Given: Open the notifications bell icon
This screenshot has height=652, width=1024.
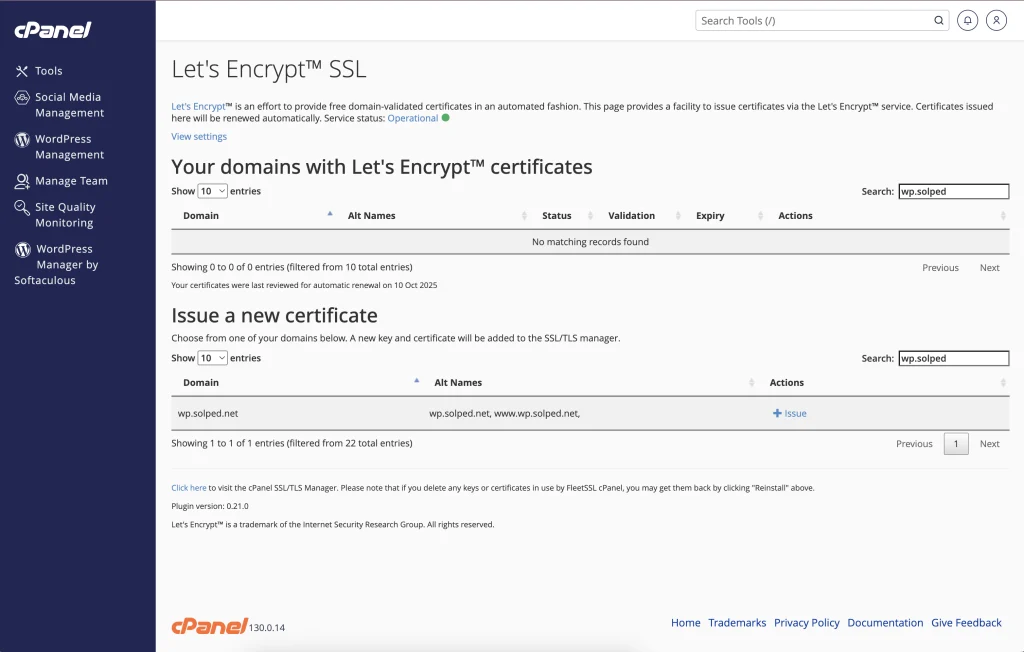Looking at the screenshot, I should (x=967, y=20).
